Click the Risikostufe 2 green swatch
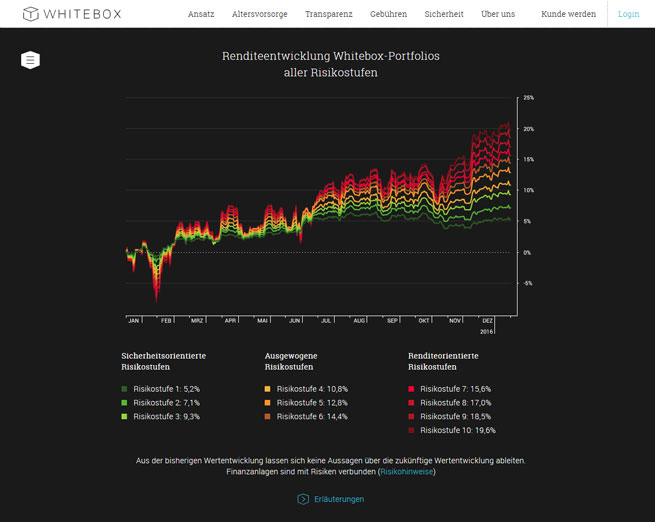Image resolution: width=655 pixels, height=522 pixels. point(124,403)
